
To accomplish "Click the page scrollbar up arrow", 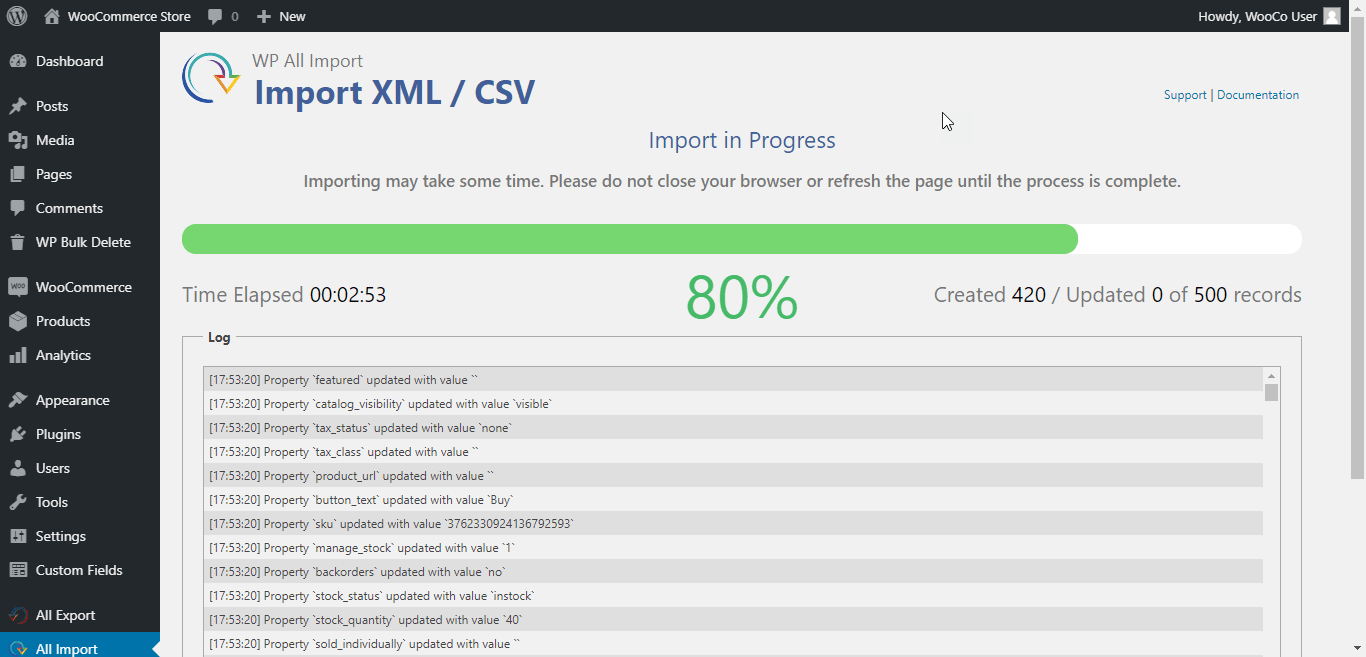I will coord(1357,9).
